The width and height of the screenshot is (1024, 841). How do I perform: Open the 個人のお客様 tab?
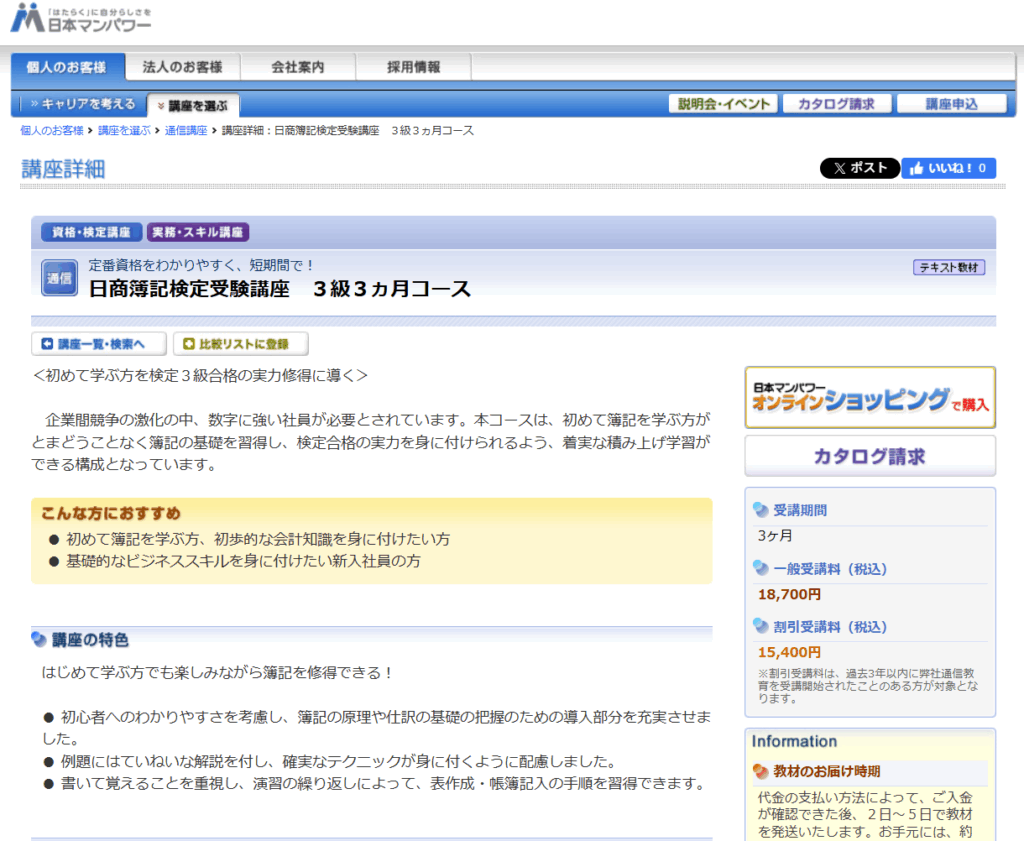pos(67,67)
